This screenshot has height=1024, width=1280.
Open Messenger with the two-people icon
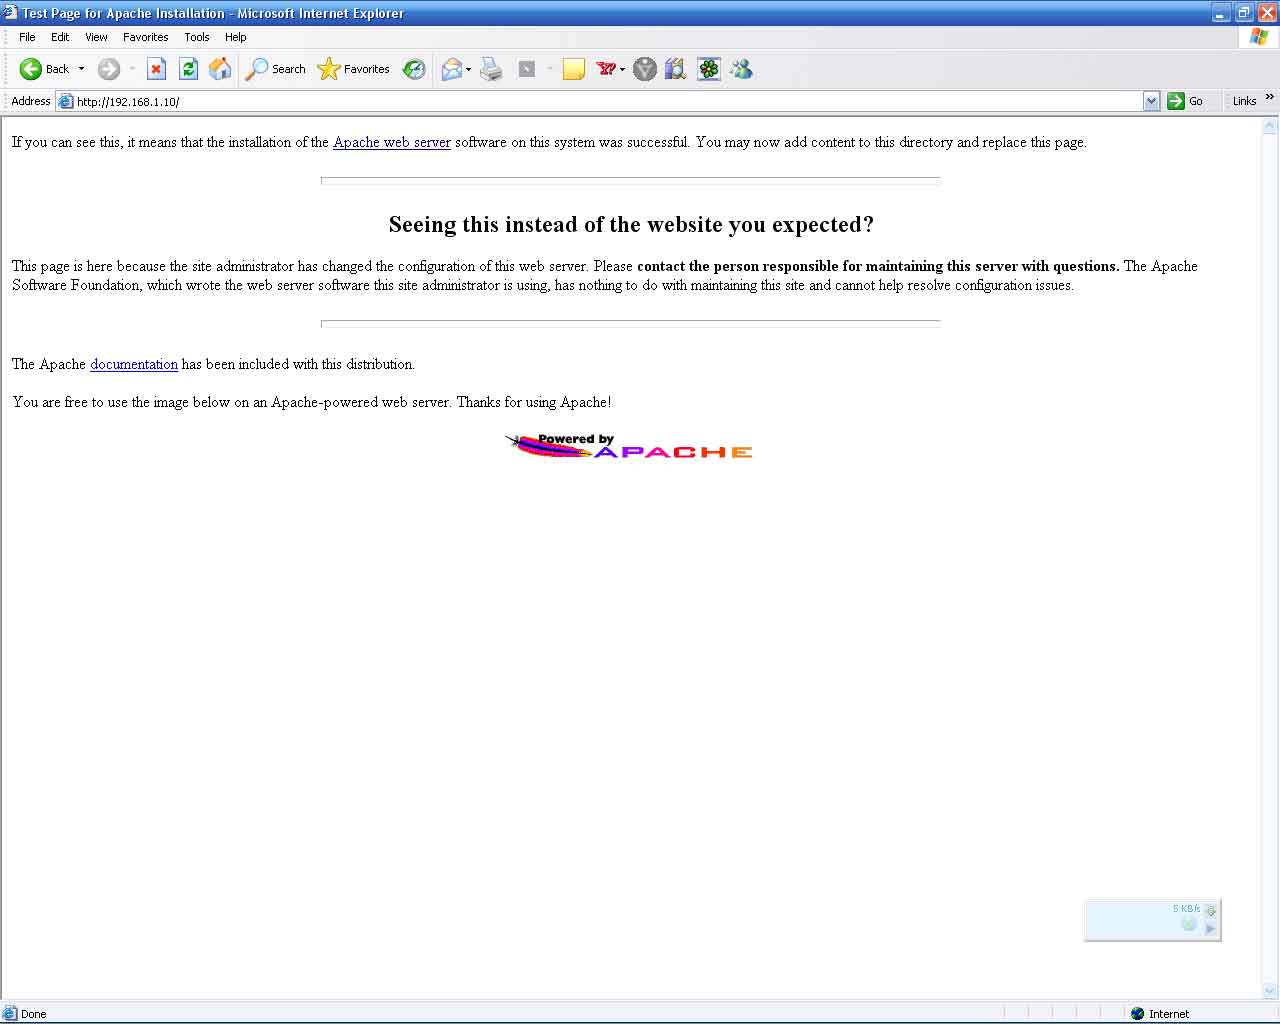[741, 69]
